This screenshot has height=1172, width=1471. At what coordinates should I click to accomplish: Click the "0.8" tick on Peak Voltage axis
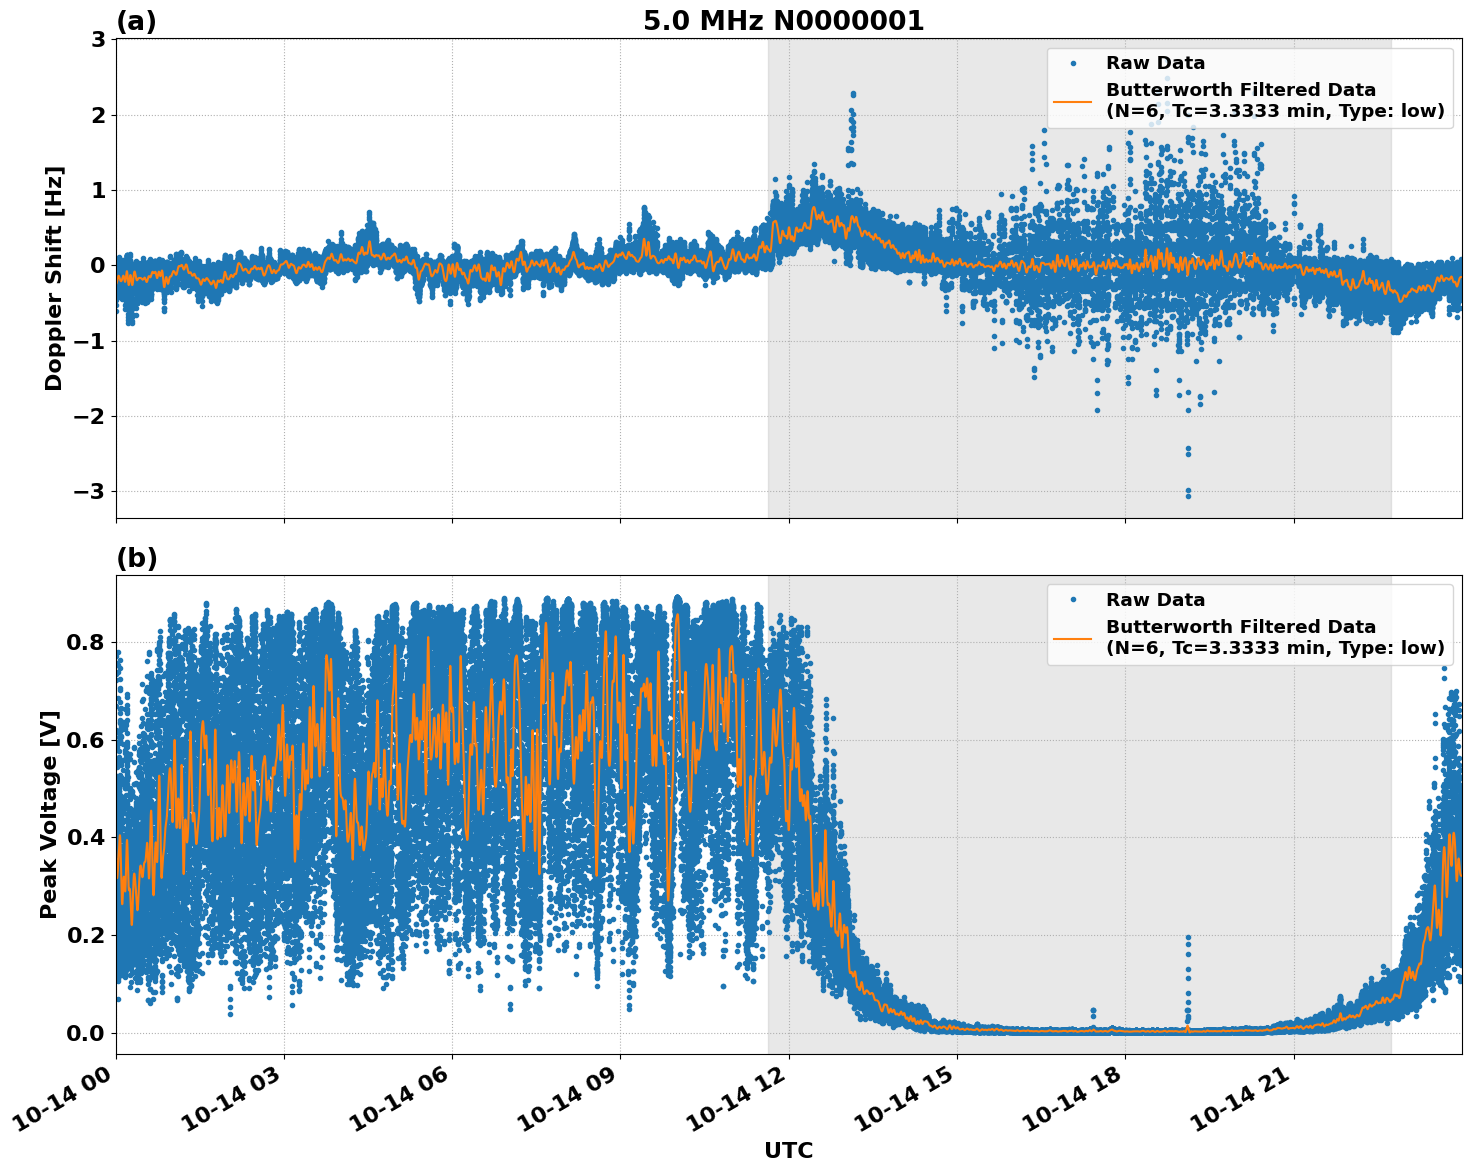tap(86, 642)
